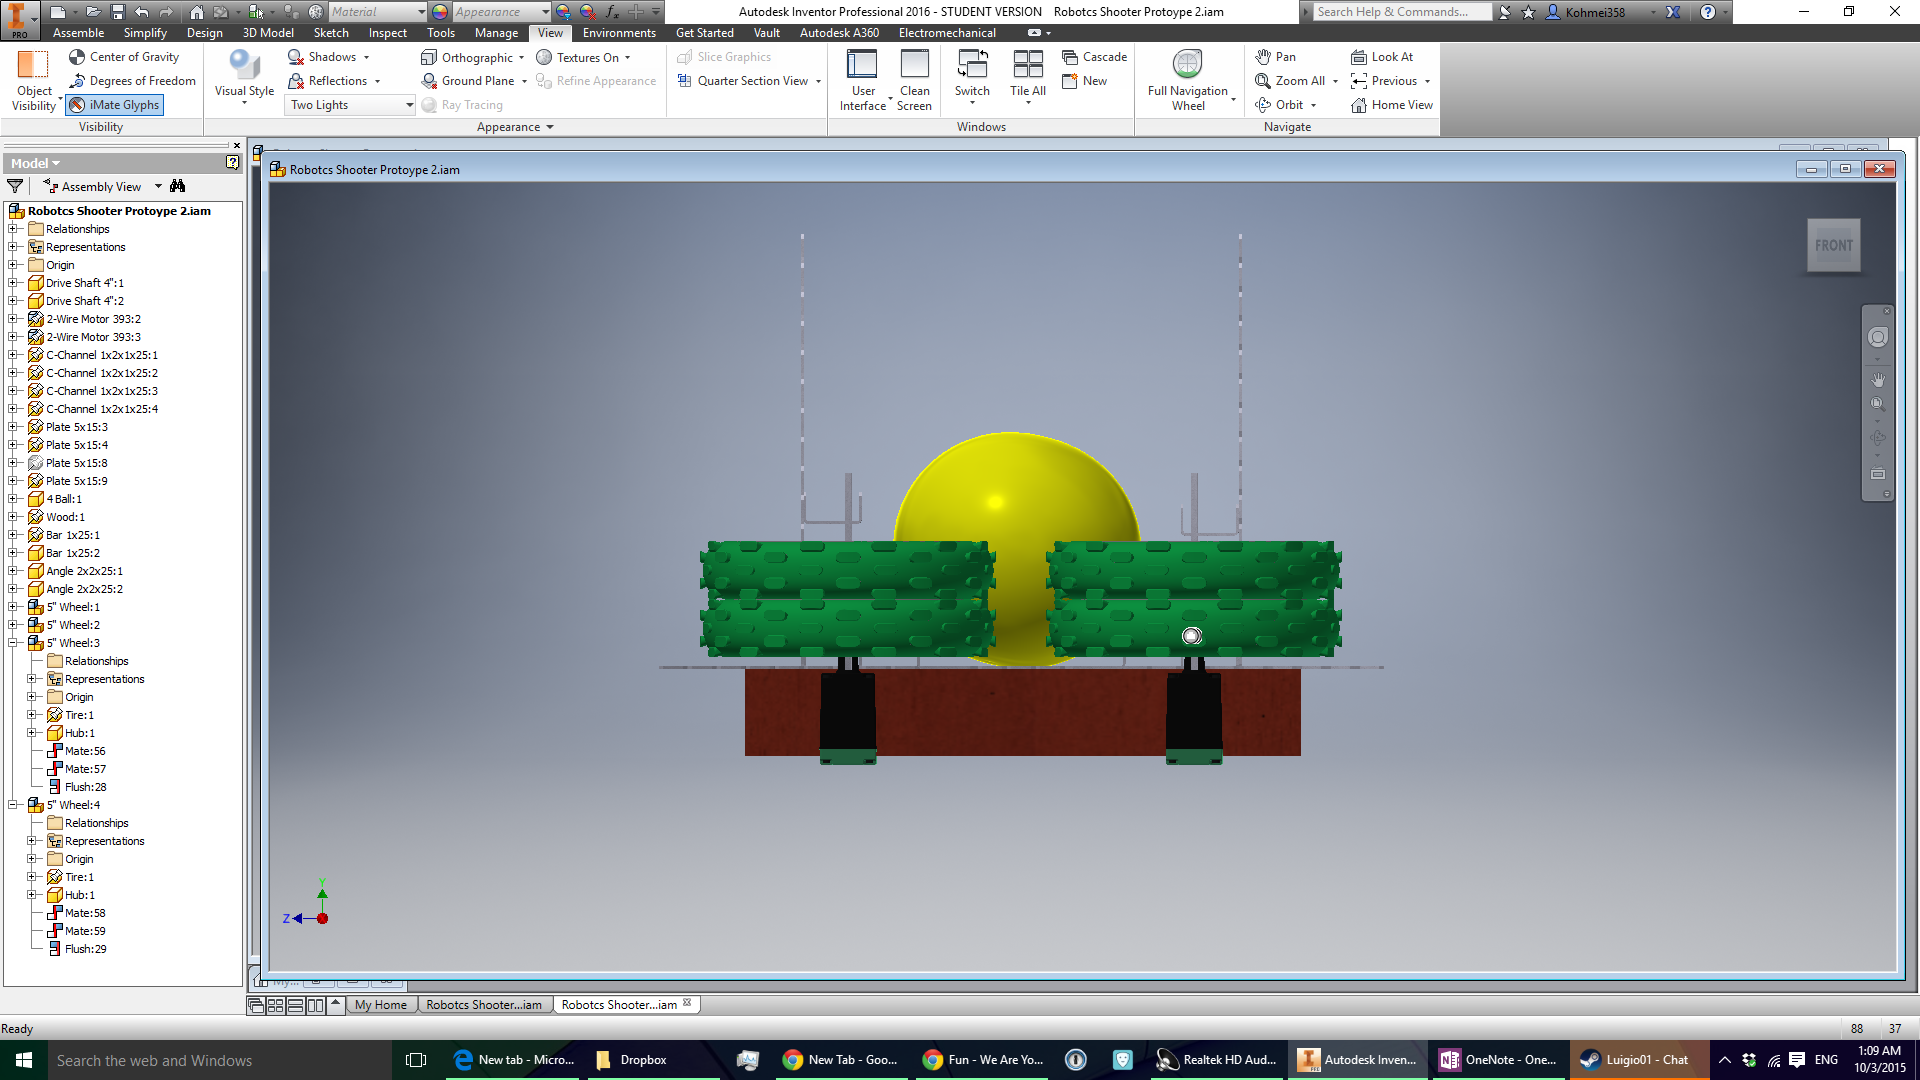Click the Search Help & Commands field
Screen dimensions: 1920x1080
pos(1400,12)
